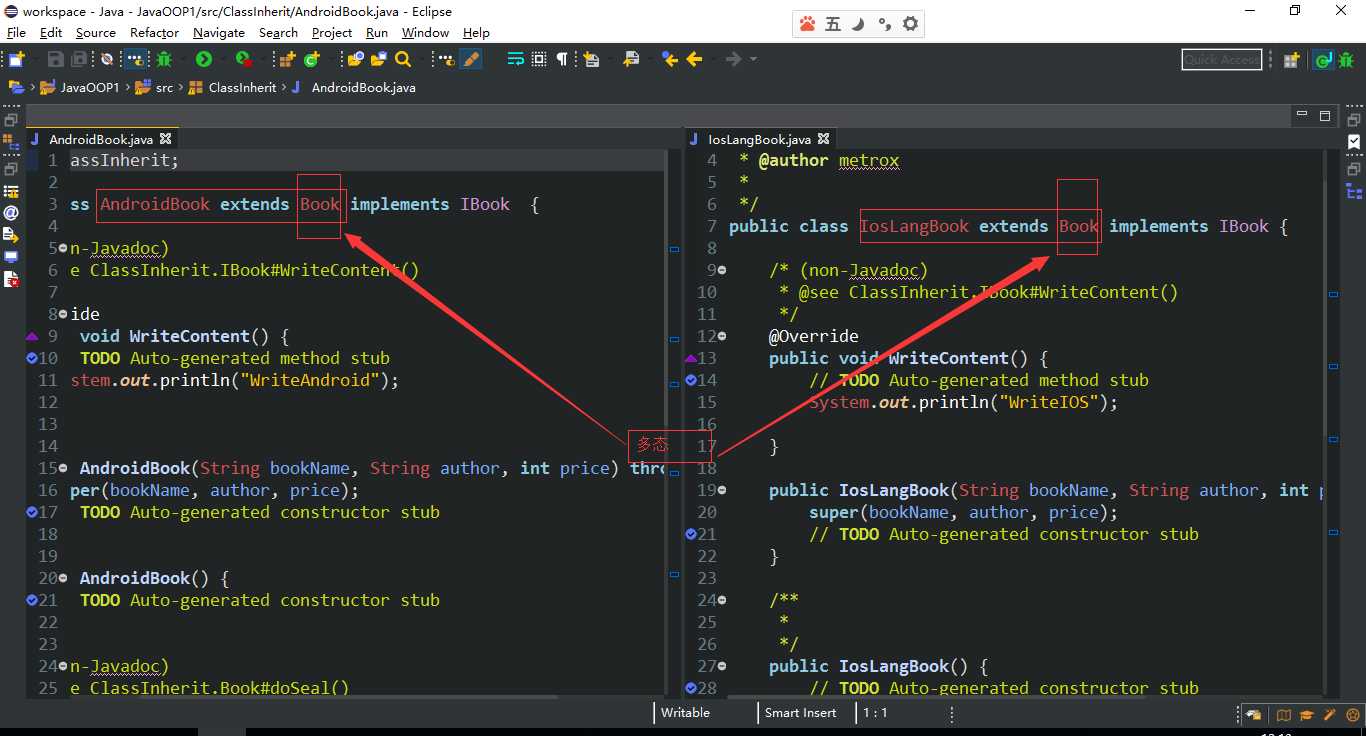The width and height of the screenshot is (1366, 736).
Task: Collapse fold at line 20 in AndroidBook editor
Action: pos(65,578)
